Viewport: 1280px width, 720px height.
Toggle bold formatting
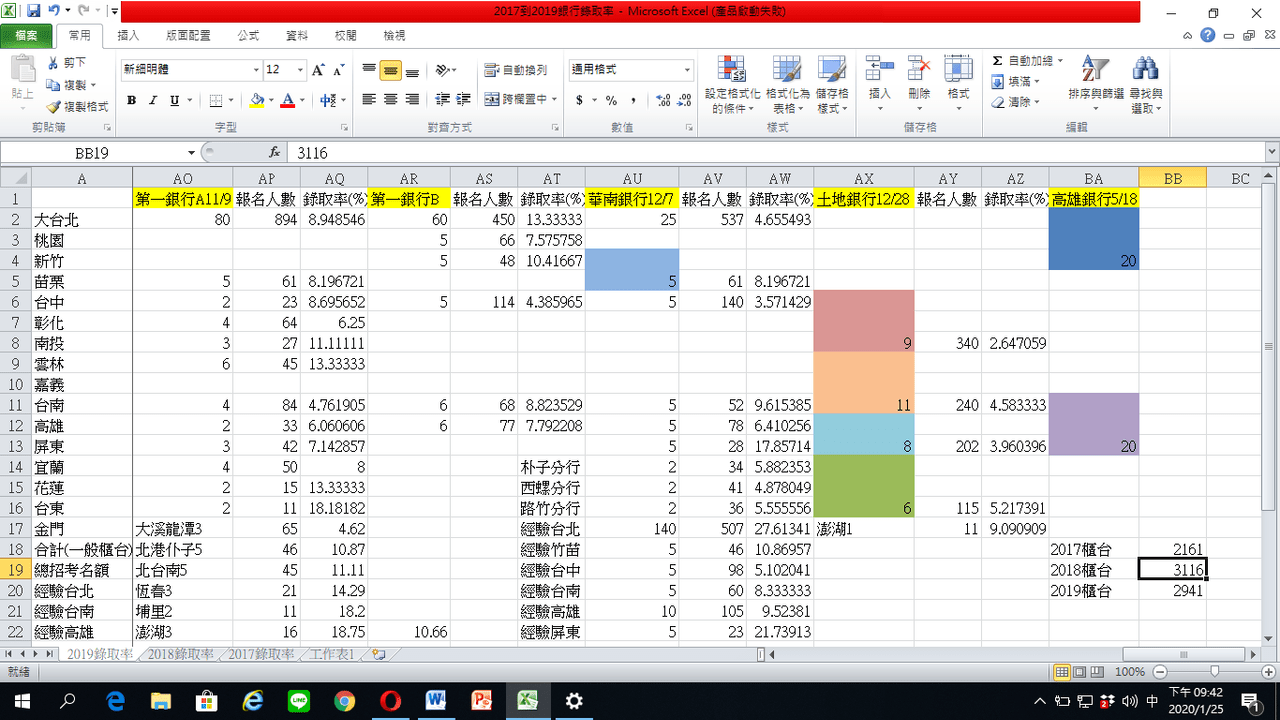131,100
